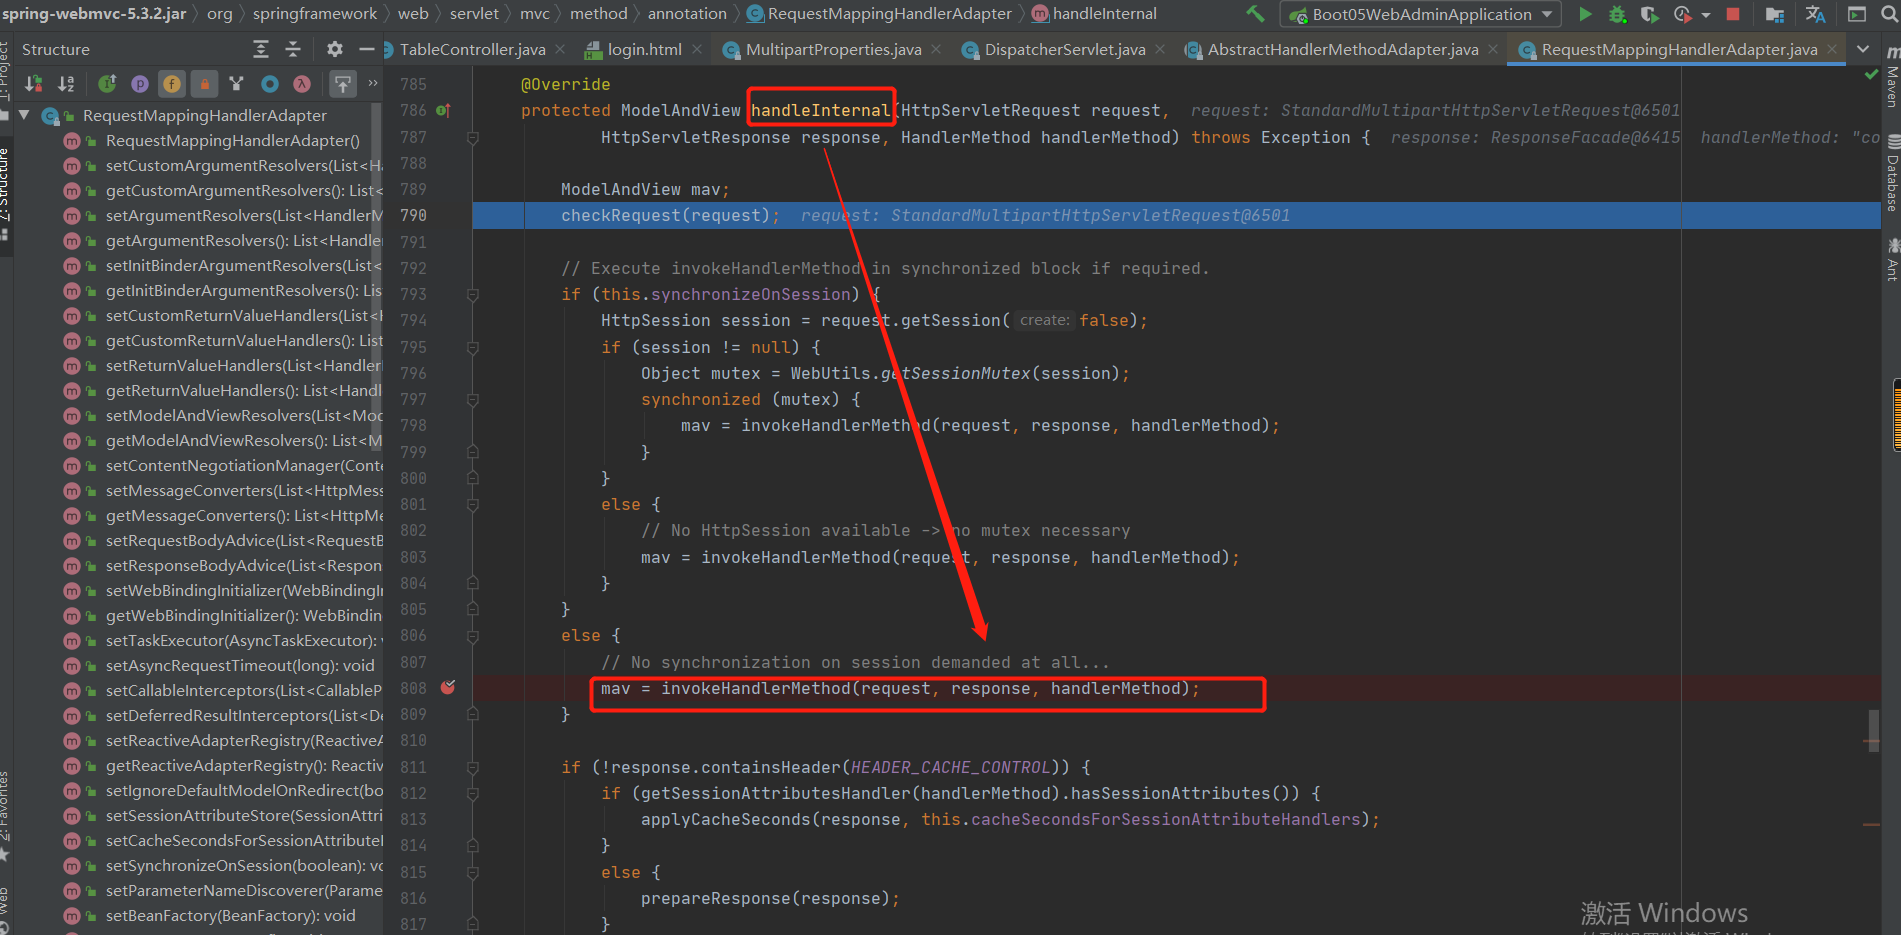The image size is (1901, 935).
Task: Toggle Show Fields orange f filter
Action: (x=172, y=84)
